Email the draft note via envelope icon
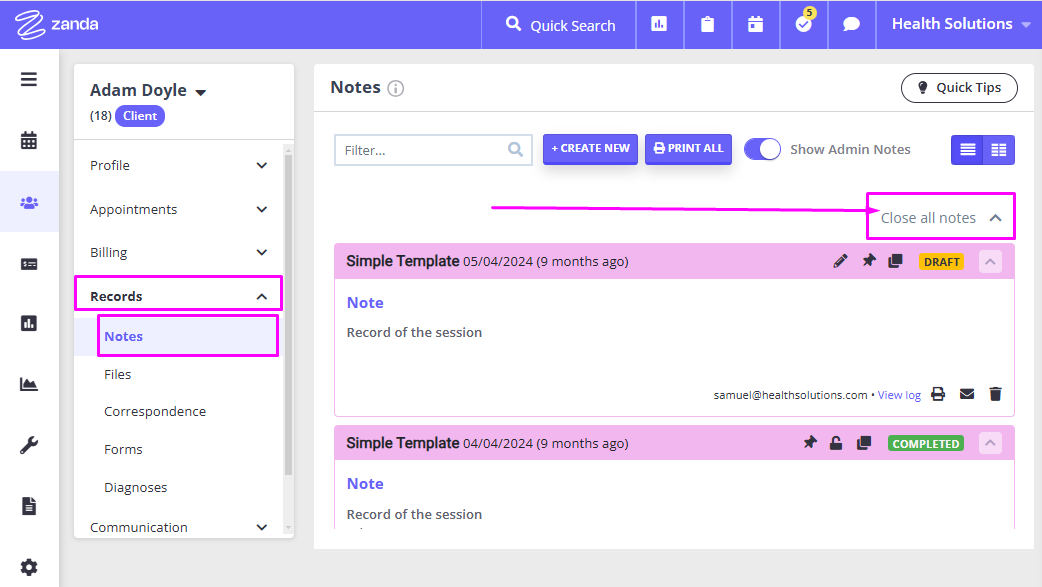Image resolution: width=1042 pixels, height=587 pixels. click(x=966, y=394)
